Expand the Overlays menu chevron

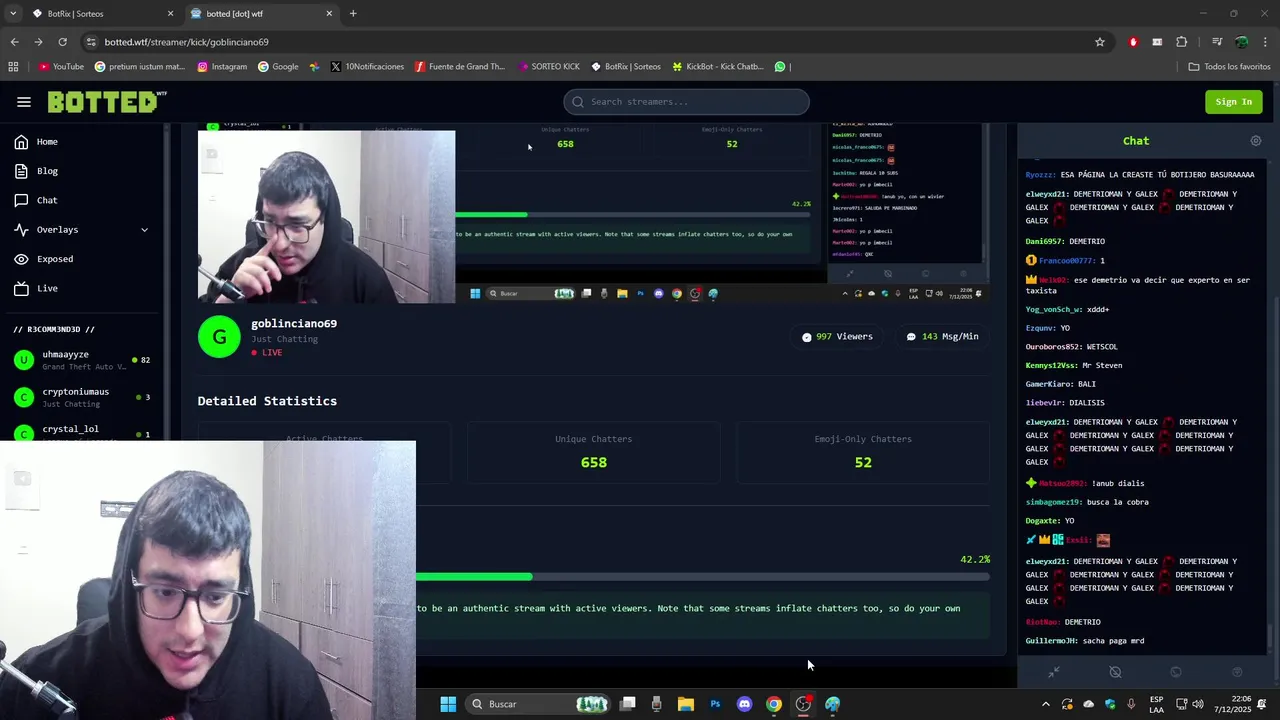pos(144,230)
